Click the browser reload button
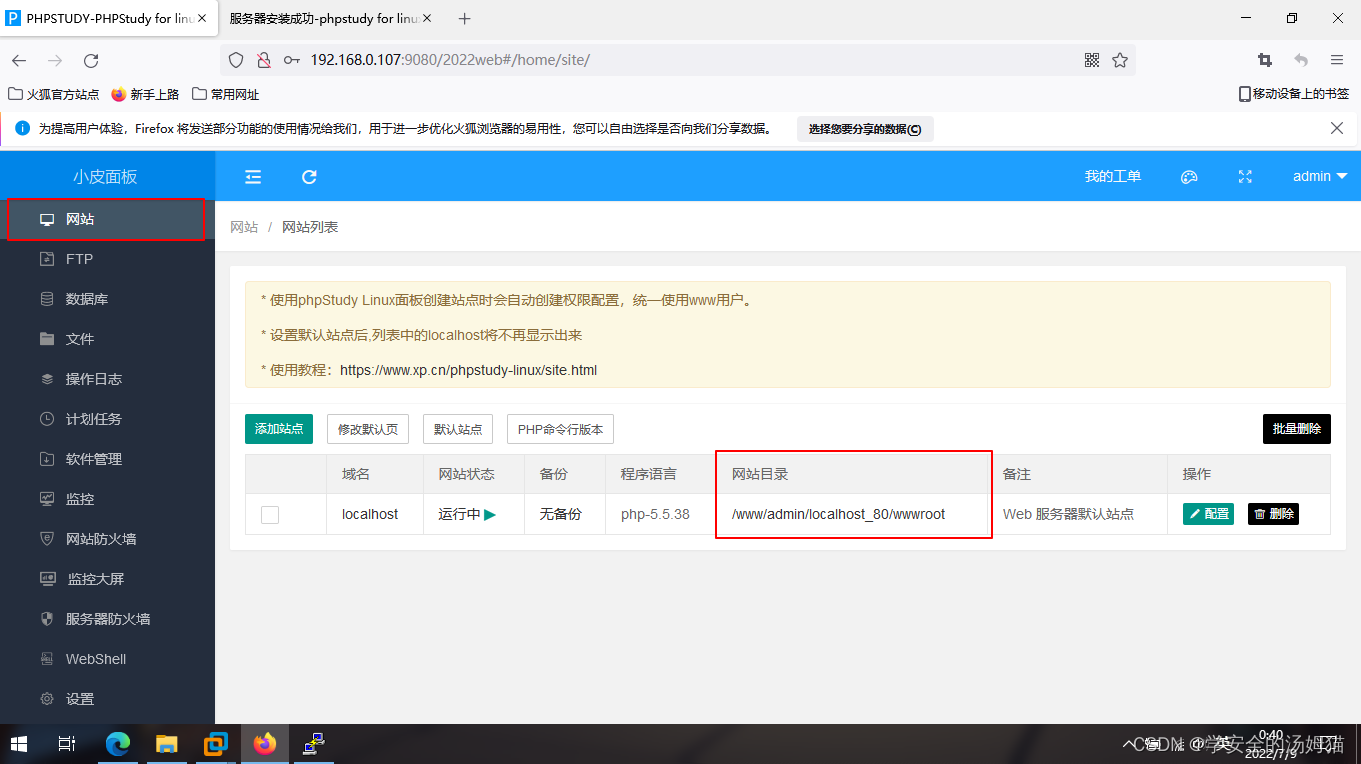 [x=91, y=60]
